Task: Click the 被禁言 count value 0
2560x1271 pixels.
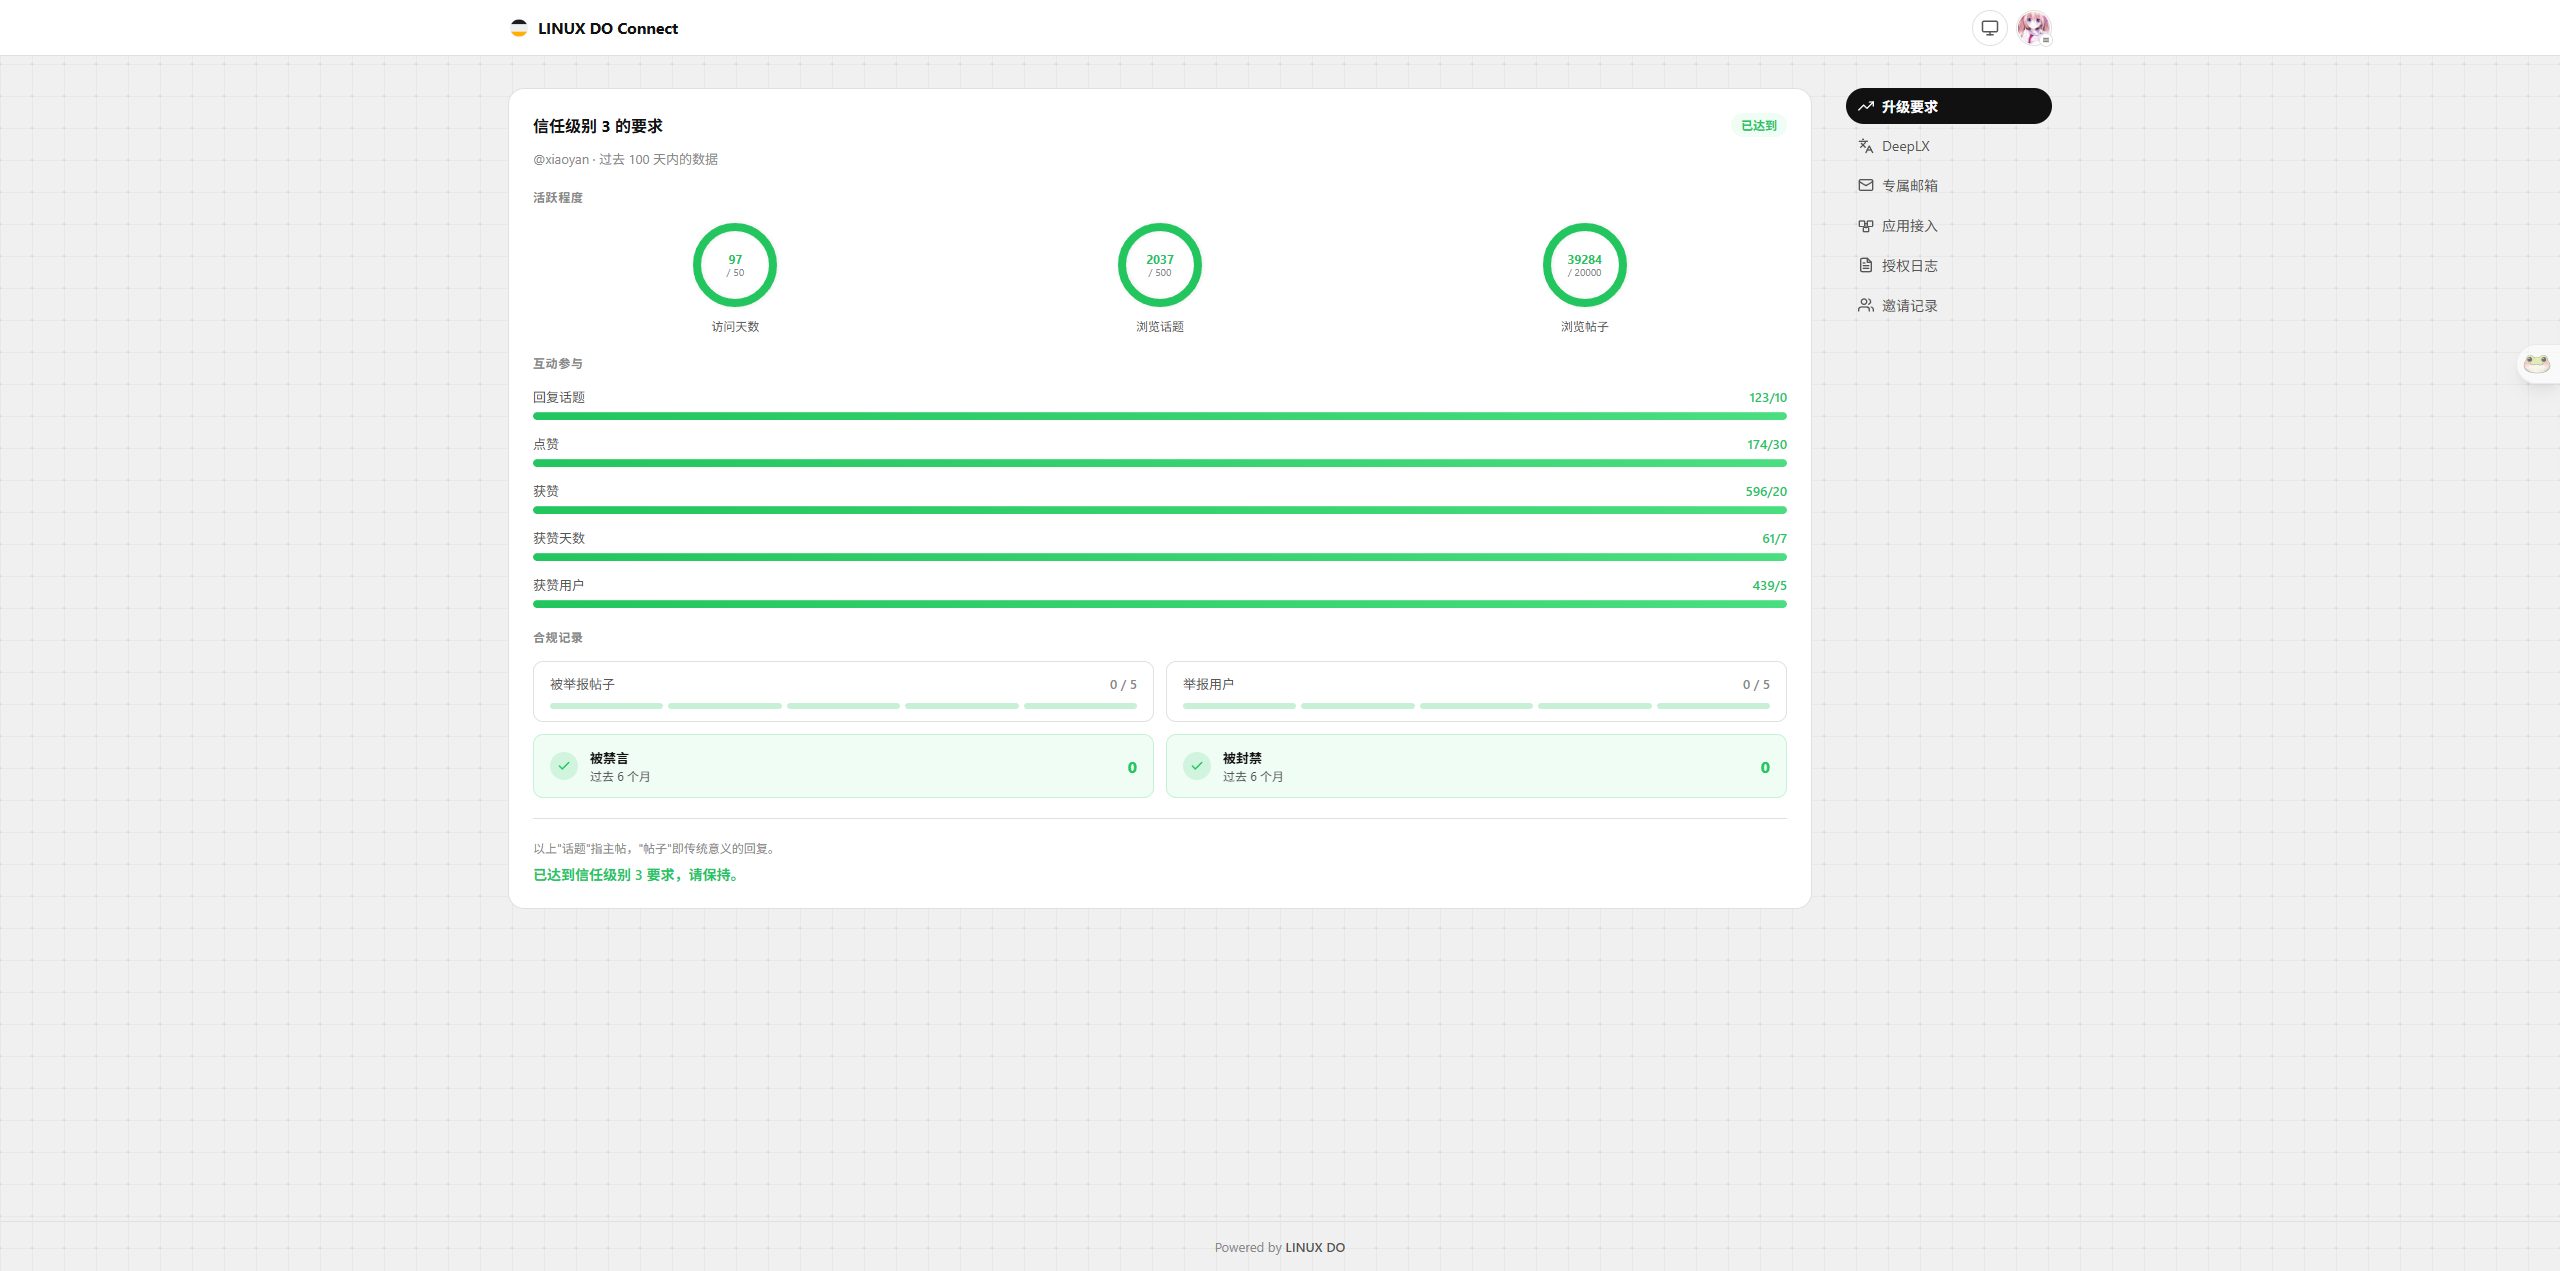Action: tap(1132, 768)
